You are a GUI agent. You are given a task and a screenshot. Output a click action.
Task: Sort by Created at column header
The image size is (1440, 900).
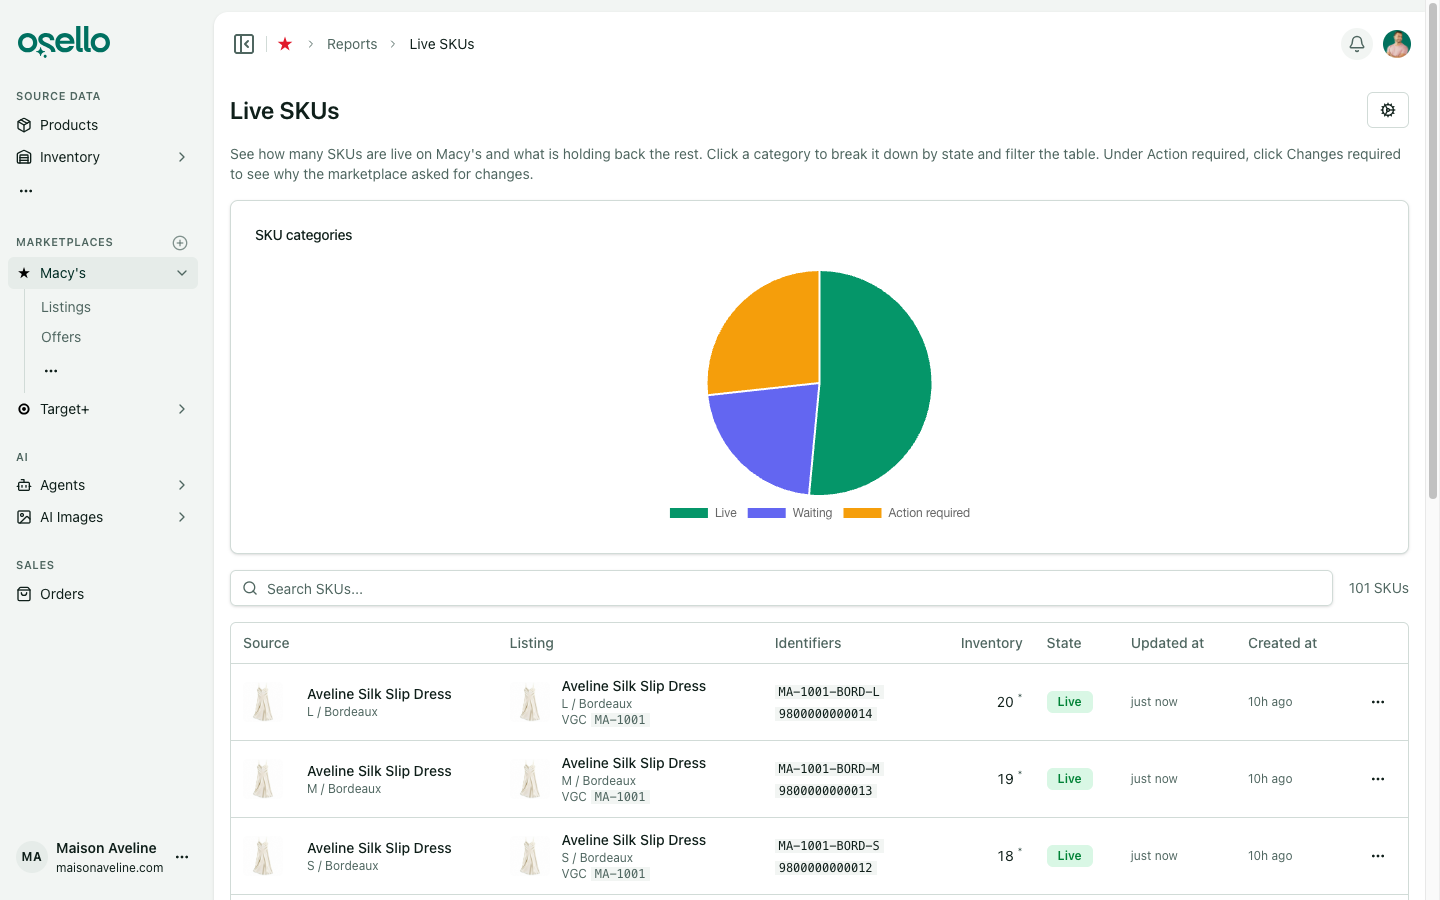pyautogui.click(x=1282, y=643)
